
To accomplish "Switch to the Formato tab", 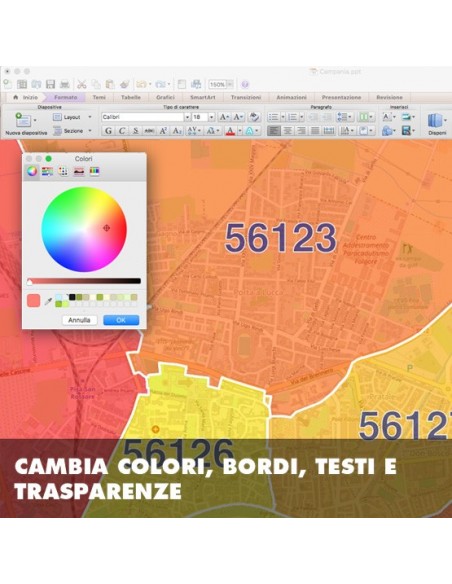I will [x=66, y=97].
